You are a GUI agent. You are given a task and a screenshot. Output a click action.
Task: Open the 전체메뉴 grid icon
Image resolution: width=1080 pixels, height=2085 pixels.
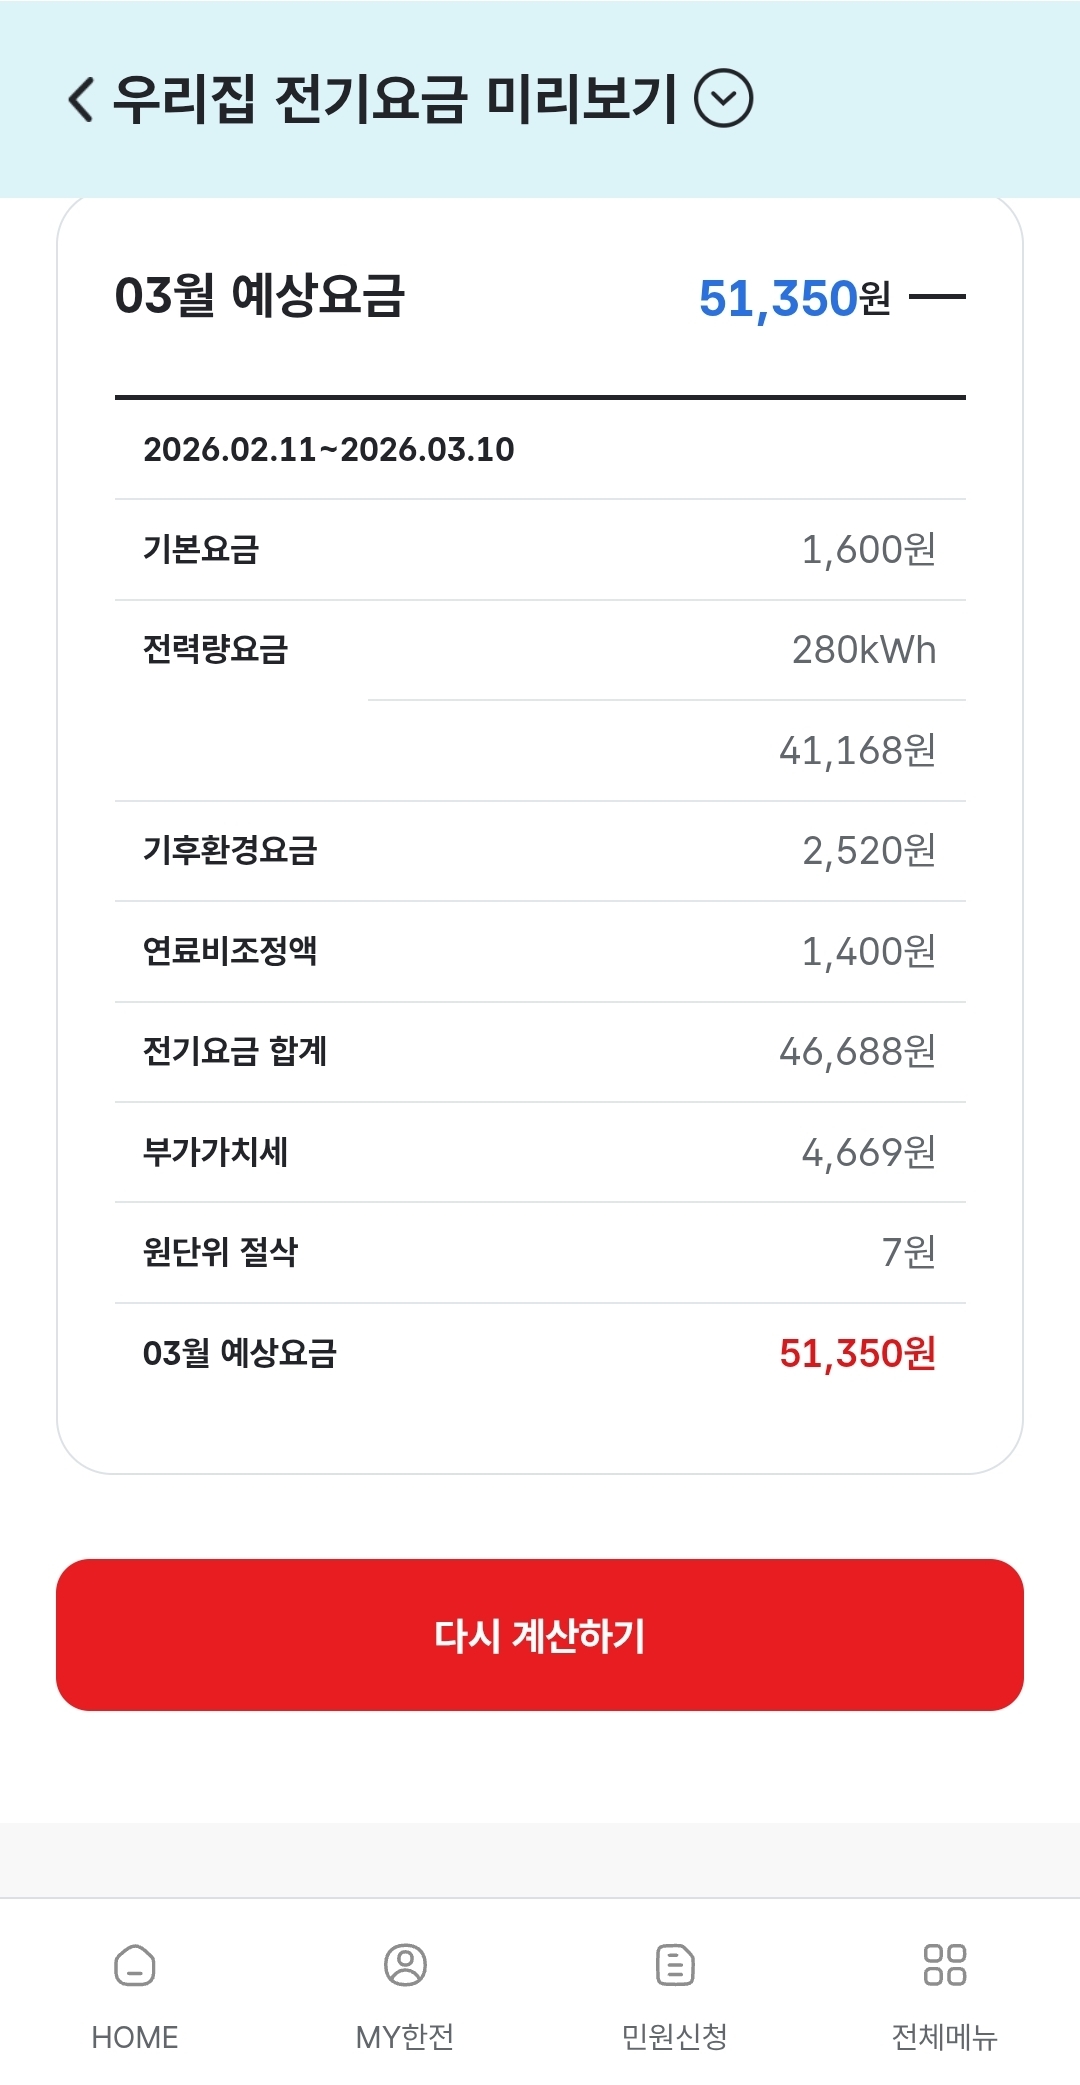click(944, 1964)
